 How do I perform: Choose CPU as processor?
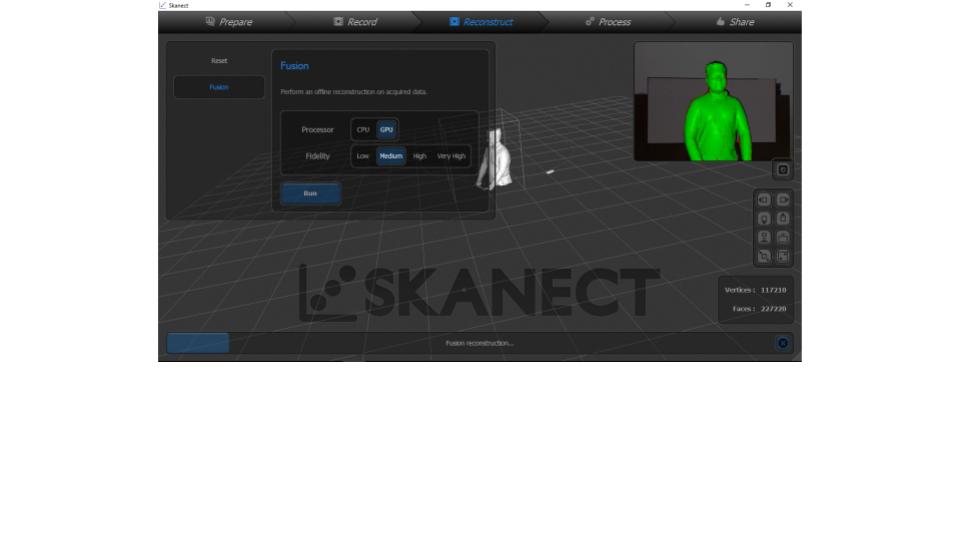click(x=363, y=130)
